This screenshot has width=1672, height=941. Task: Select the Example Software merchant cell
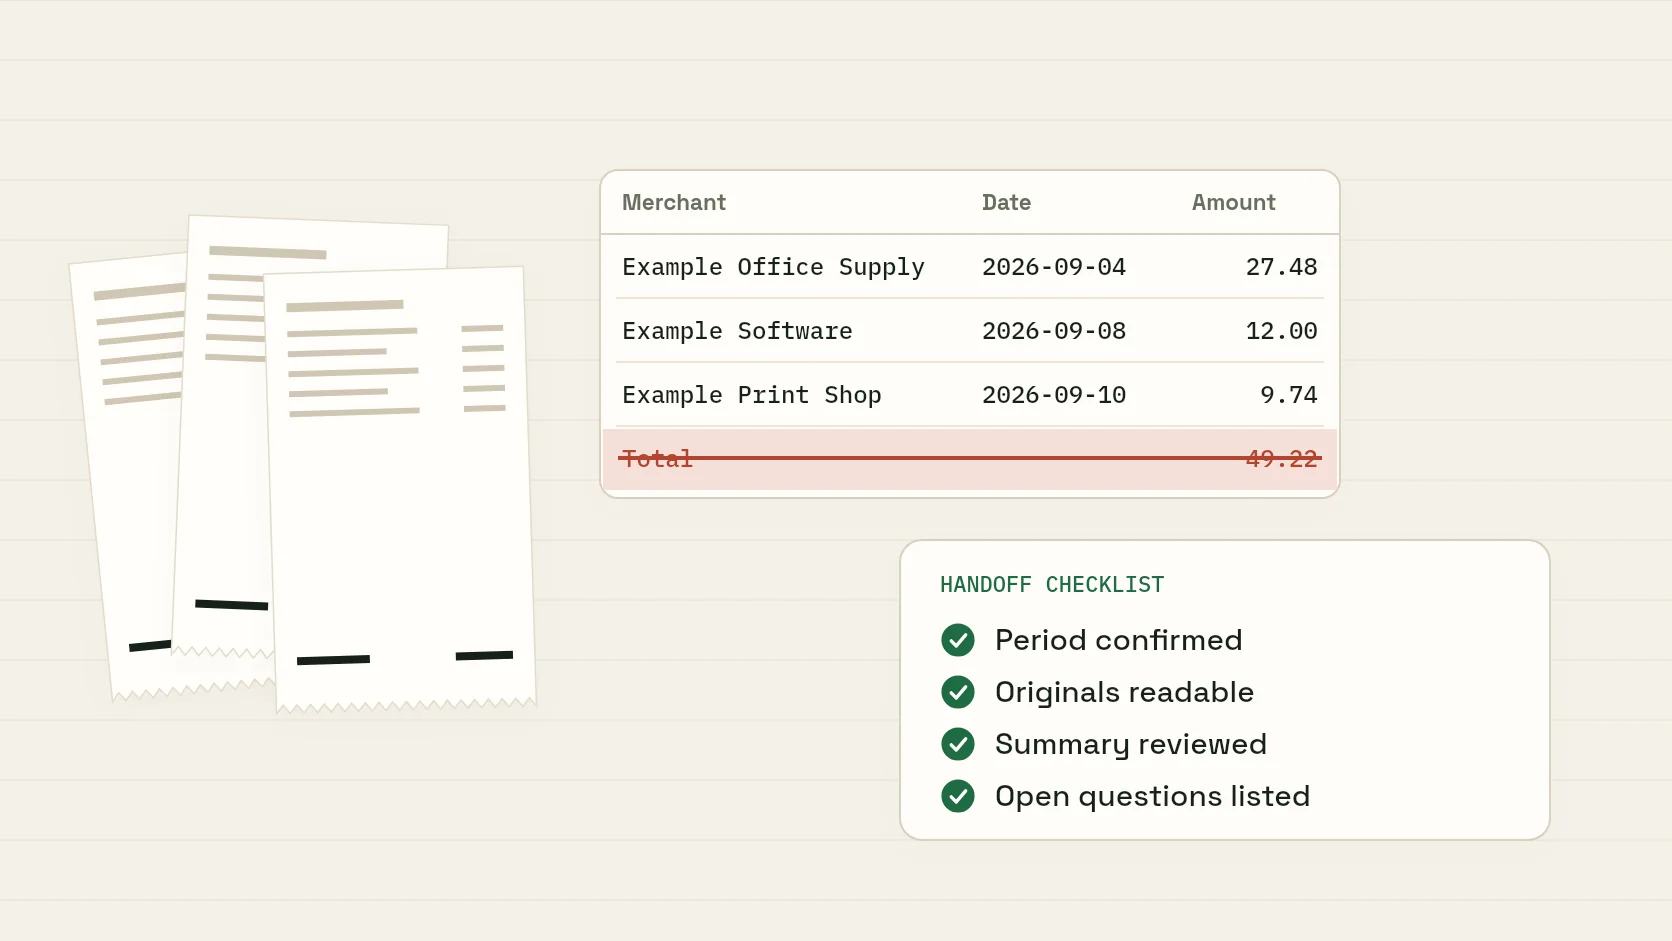click(737, 331)
